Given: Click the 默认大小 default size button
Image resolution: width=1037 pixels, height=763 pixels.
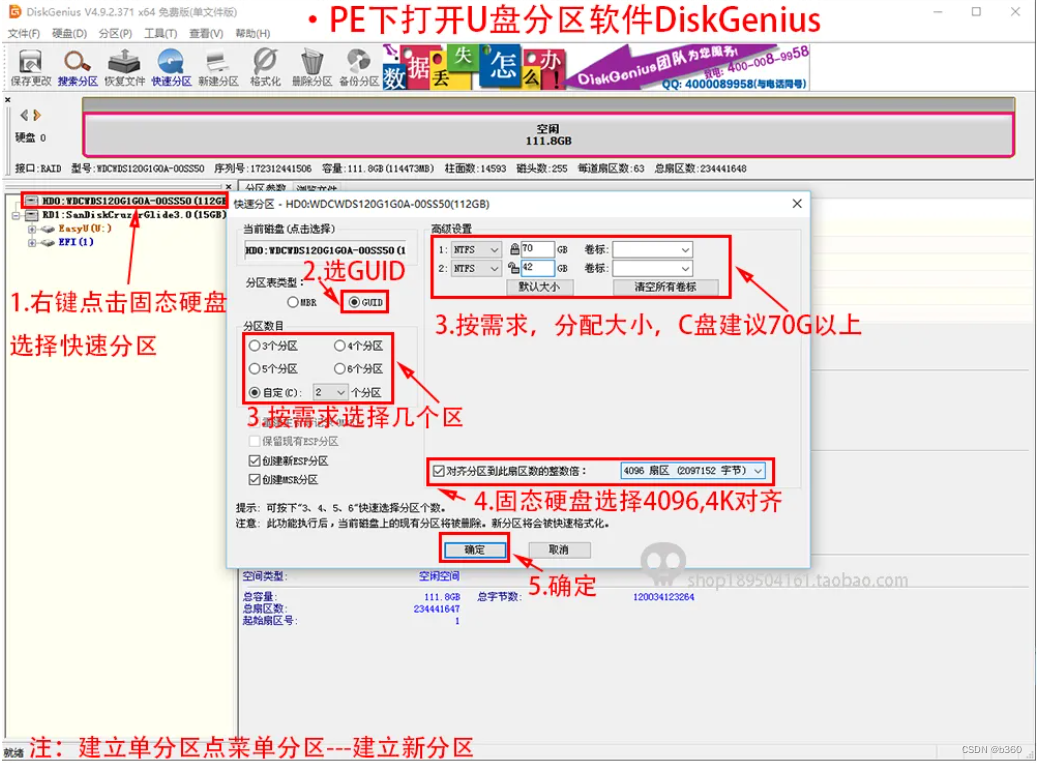Looking at the screenshot, I should pos(539,287).
